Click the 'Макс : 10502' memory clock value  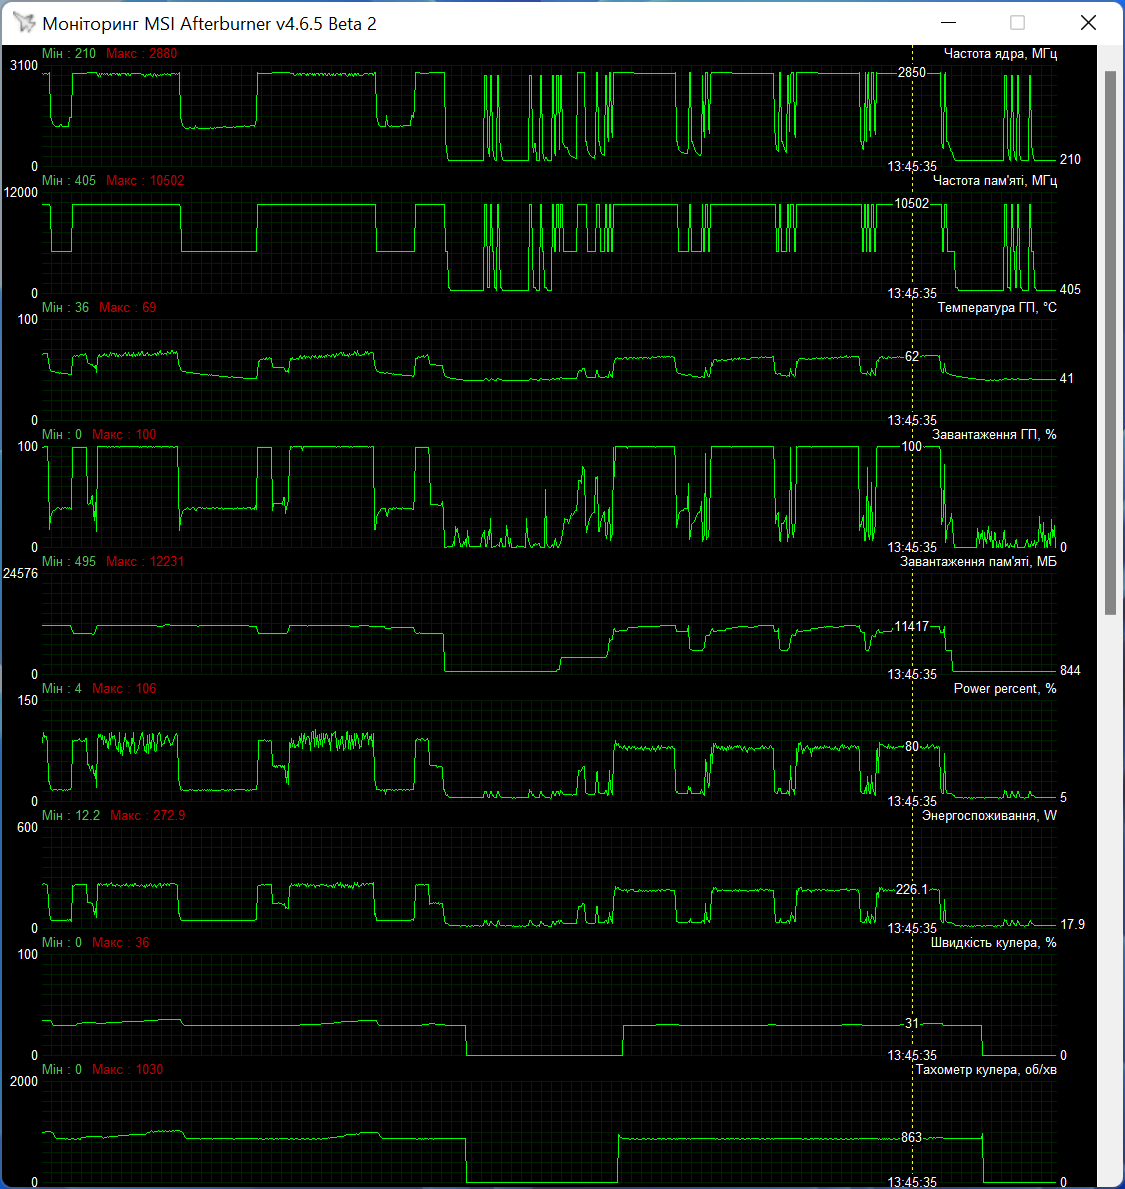tap(145, 180)
